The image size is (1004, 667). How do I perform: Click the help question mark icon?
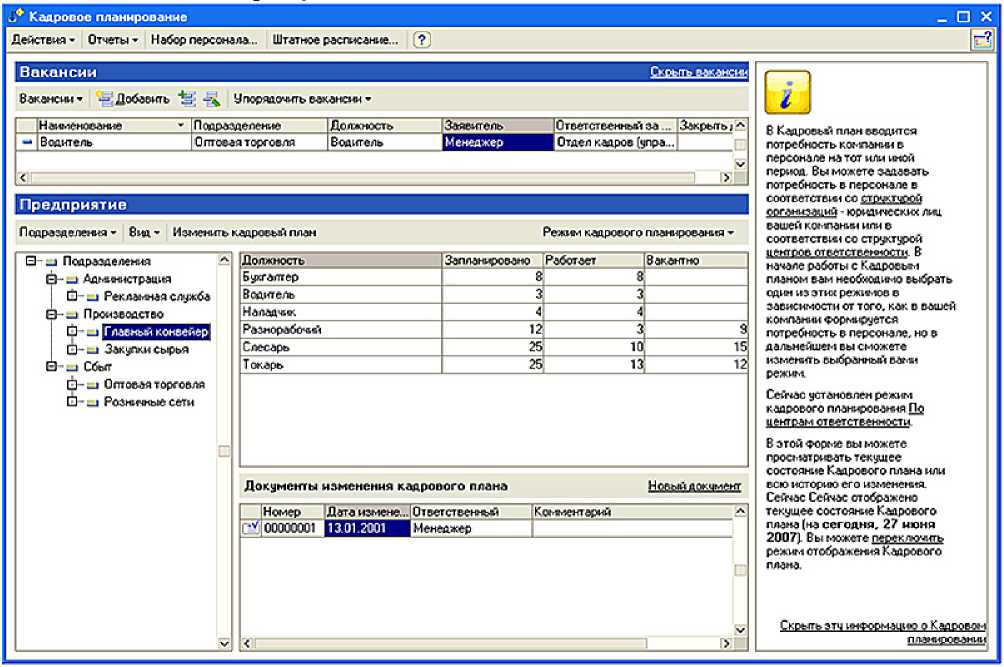421,40
